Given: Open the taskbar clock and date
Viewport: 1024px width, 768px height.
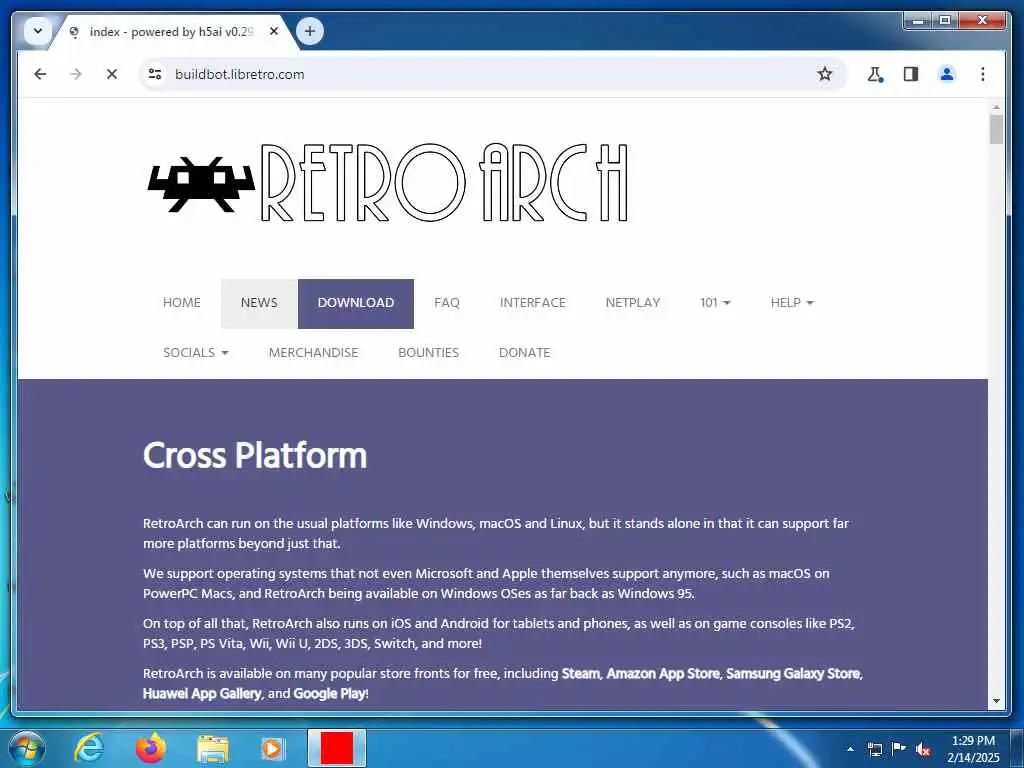Looking at the screenshot, I should point(973,749).
